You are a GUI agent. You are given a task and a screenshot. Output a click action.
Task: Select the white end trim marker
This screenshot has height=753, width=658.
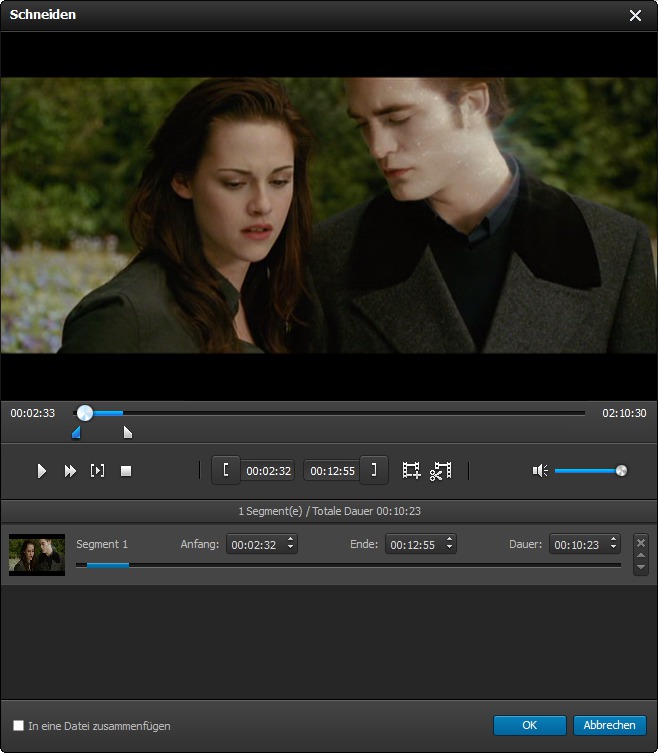pos(127,432)
